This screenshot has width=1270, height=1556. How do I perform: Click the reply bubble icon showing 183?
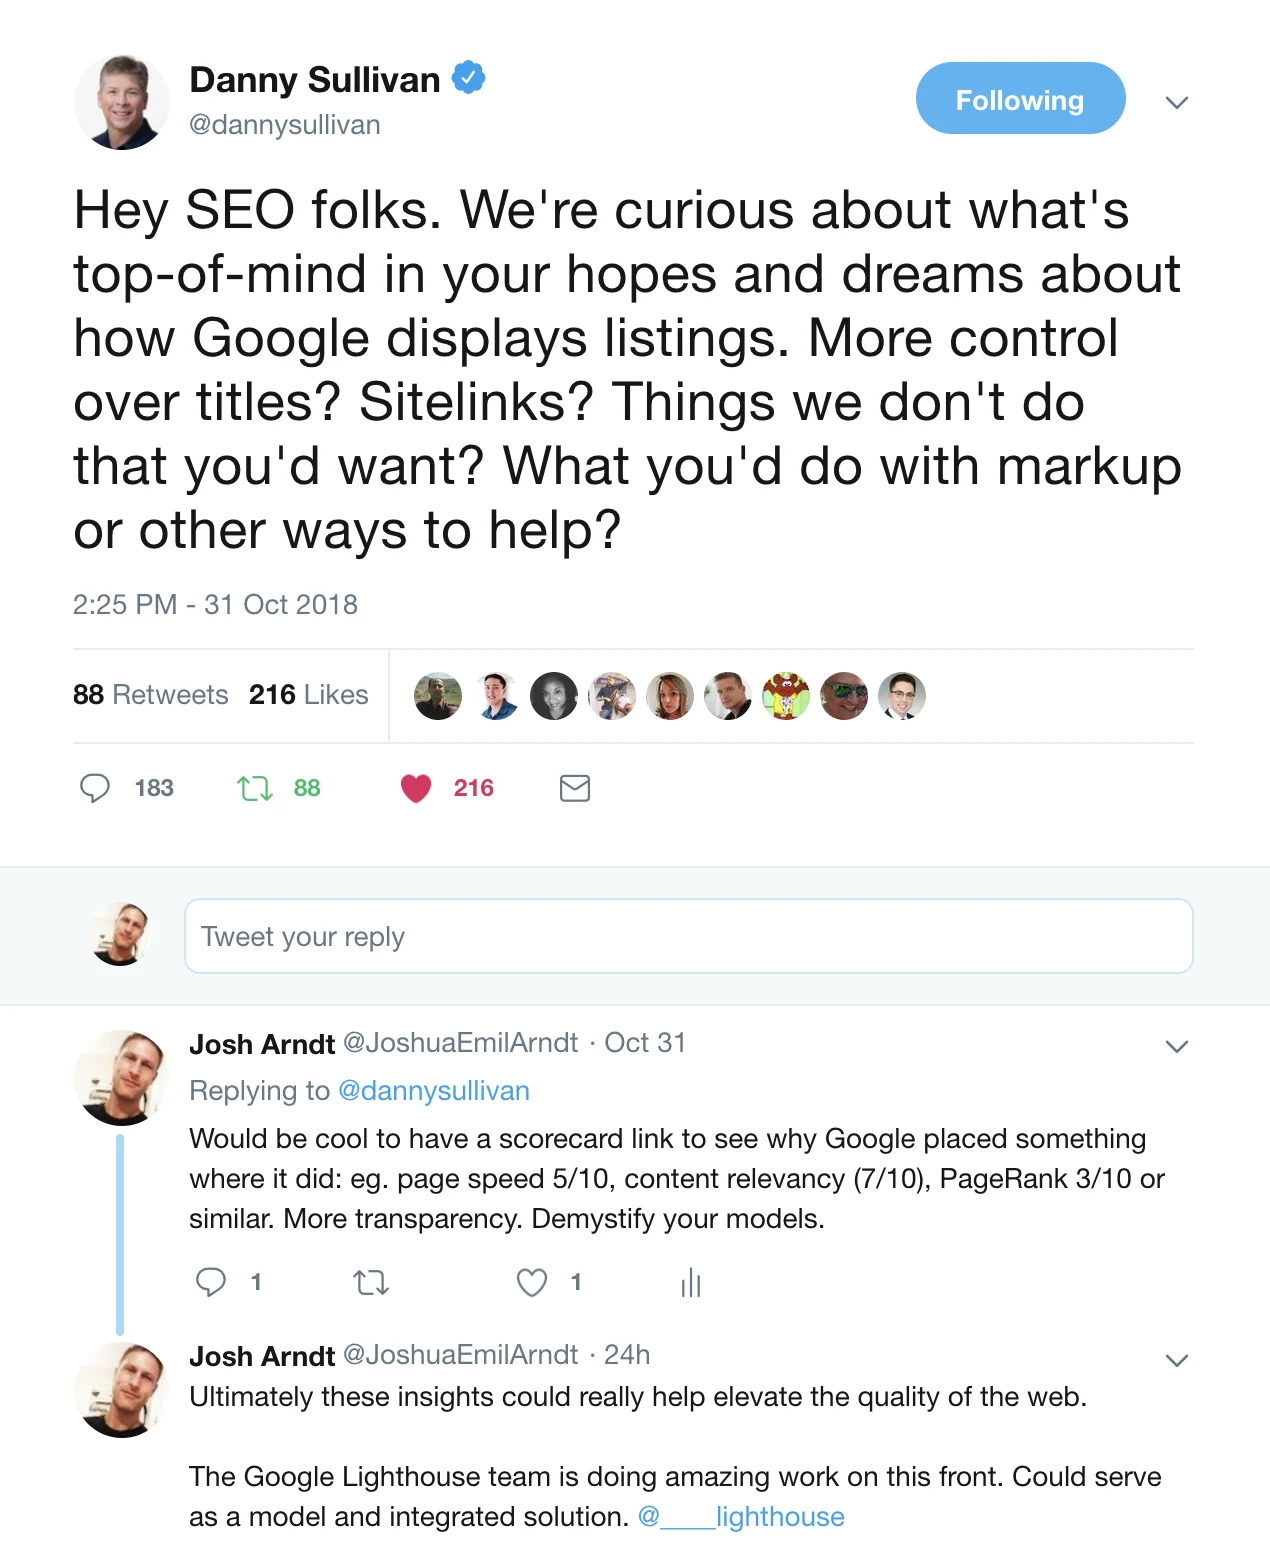coord(95,789)
